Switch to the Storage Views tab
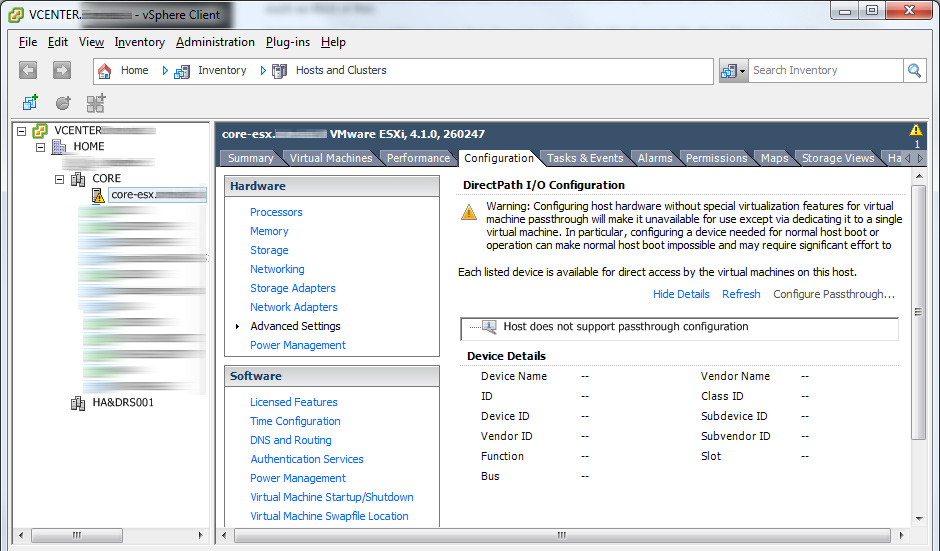 click(x=838, y=158)
